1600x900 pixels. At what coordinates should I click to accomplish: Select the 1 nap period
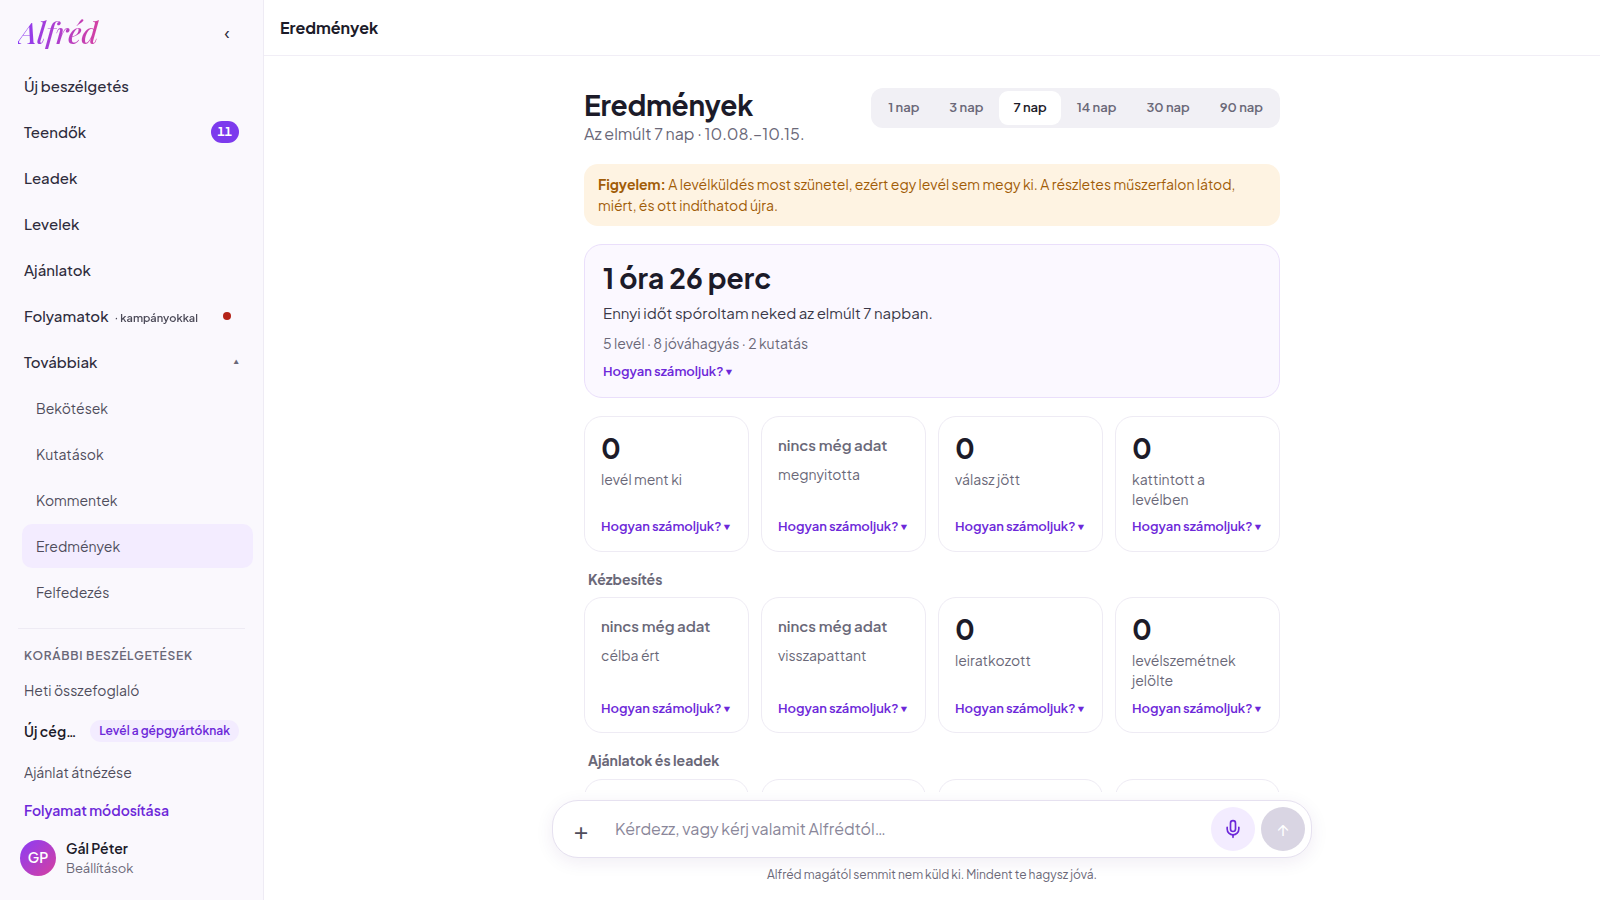(x=904, y=108)
